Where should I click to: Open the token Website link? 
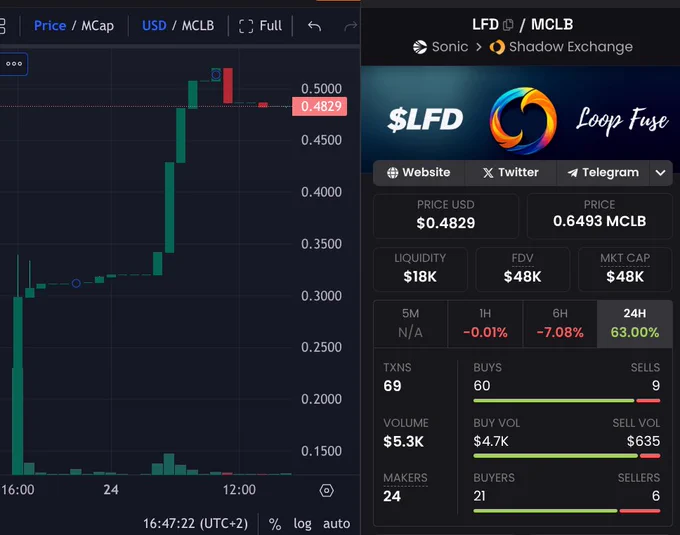click(418, 173)
